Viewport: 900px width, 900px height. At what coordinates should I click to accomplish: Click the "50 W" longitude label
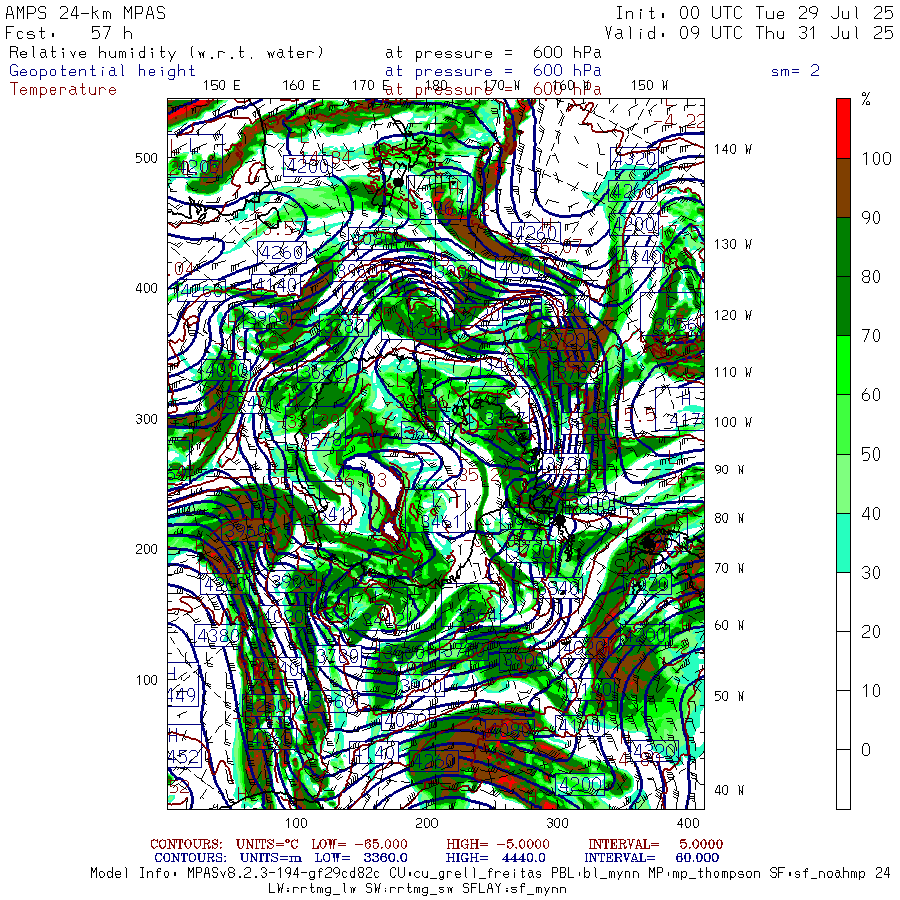click(729, 696)
